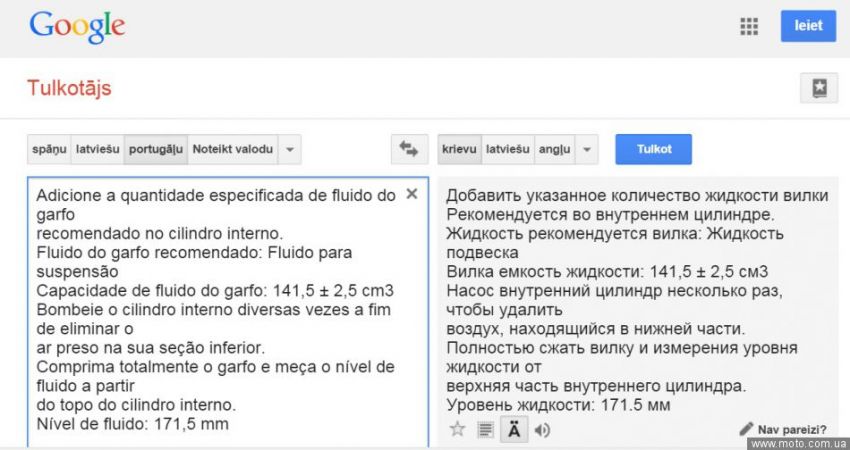Click 'Уровень жидкости: 171.5 мм' text
This screenshot has height=450, width=850.
[558, 404]
